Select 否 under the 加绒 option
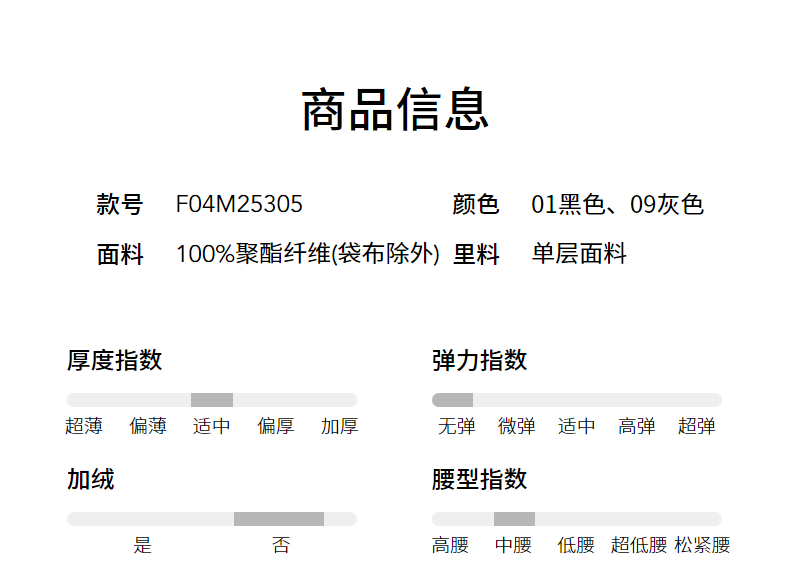 coord(281,545)
